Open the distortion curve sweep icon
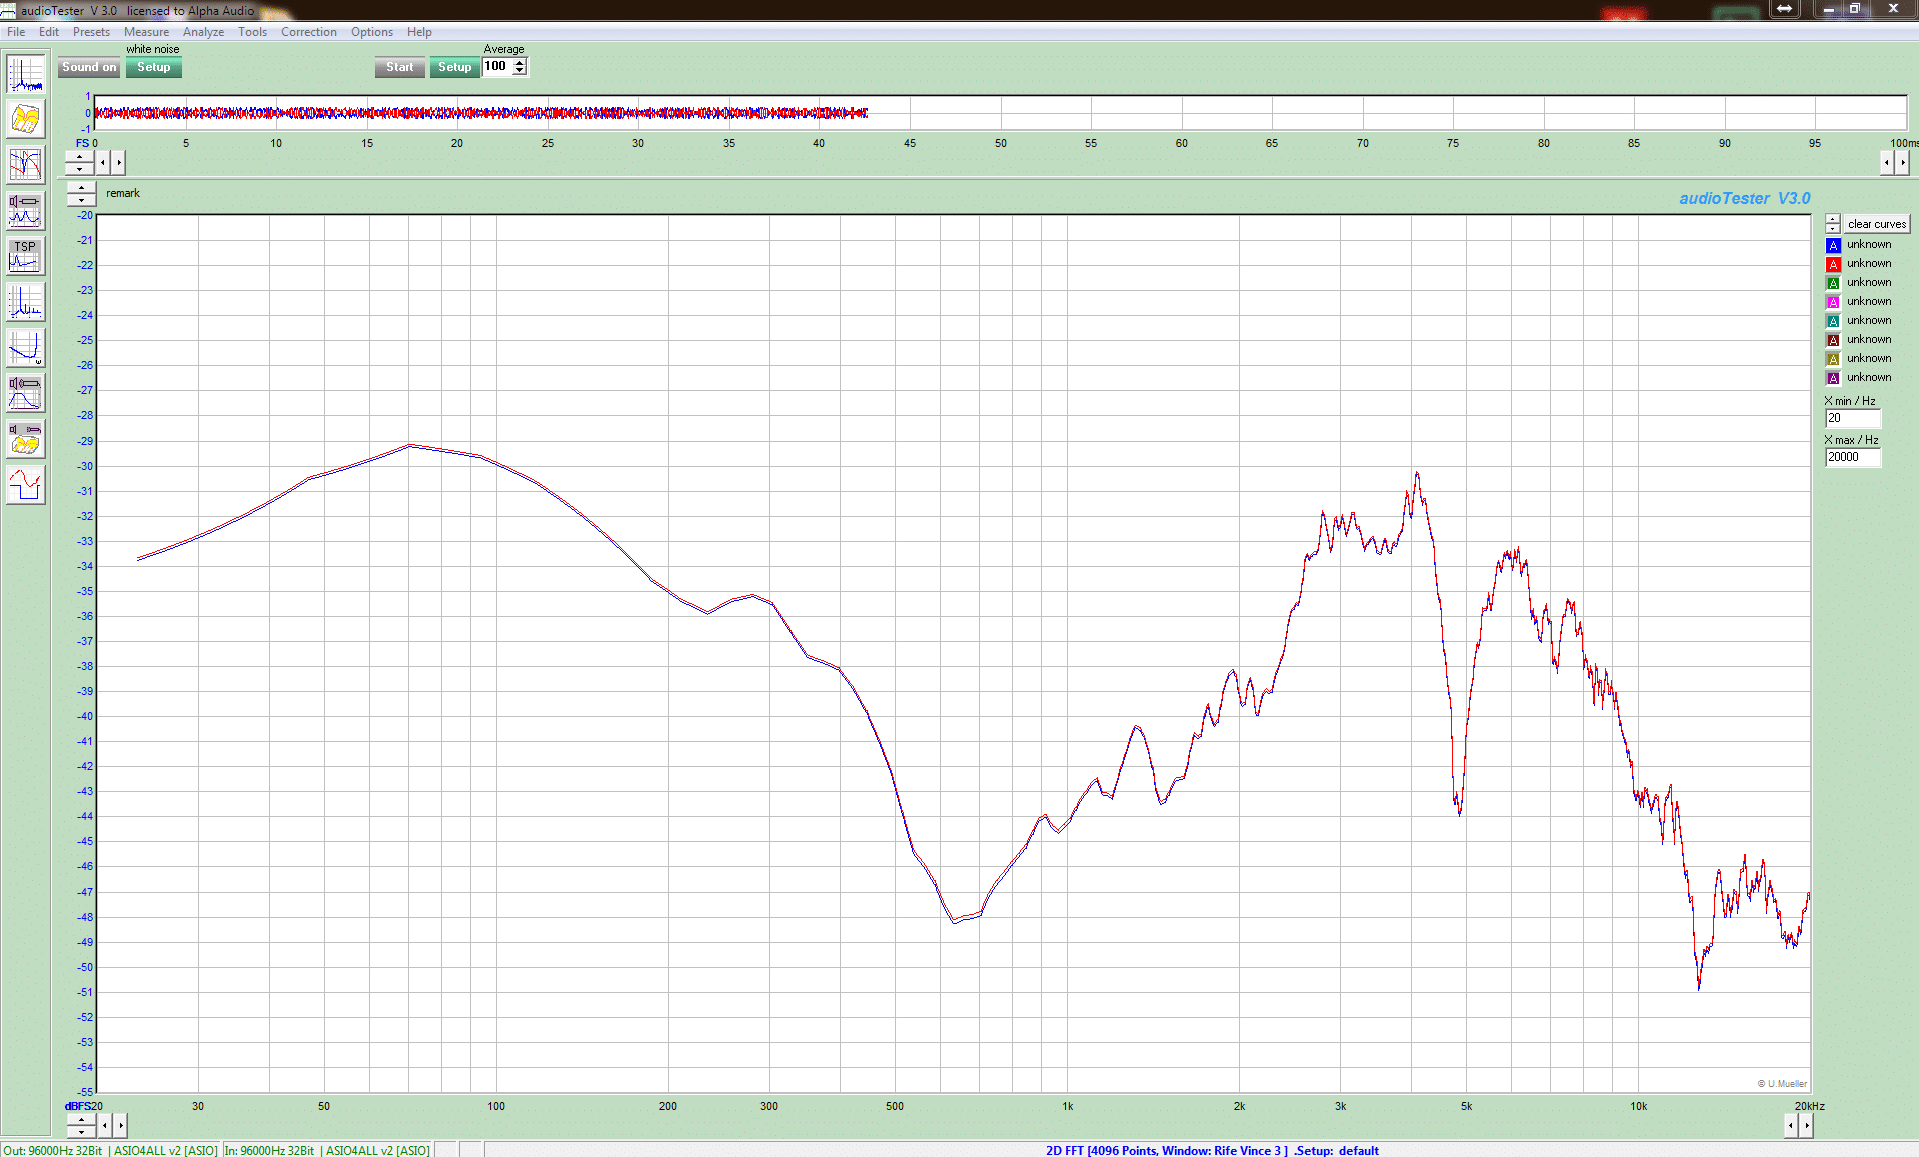This screenshot has width=1919, height=1157. [x=26, y=348]
